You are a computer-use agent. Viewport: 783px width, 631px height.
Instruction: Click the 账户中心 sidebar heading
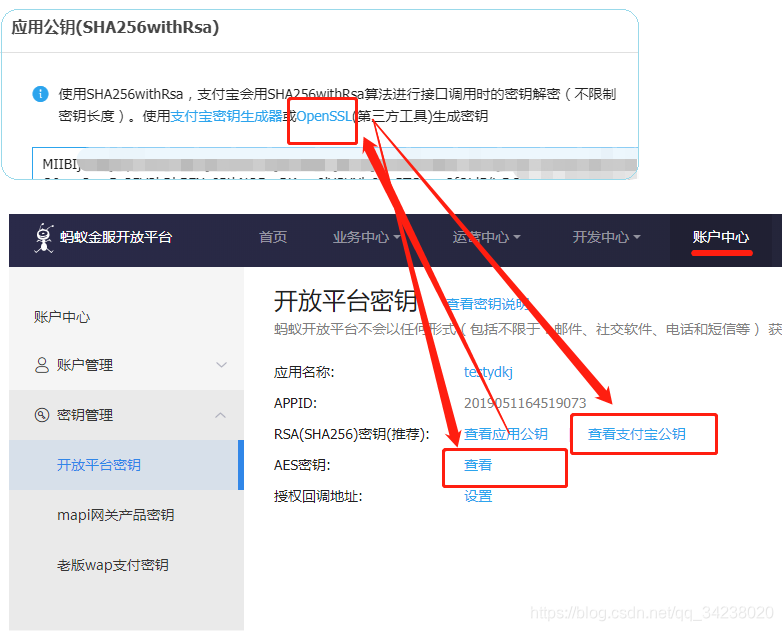(62, 317)
